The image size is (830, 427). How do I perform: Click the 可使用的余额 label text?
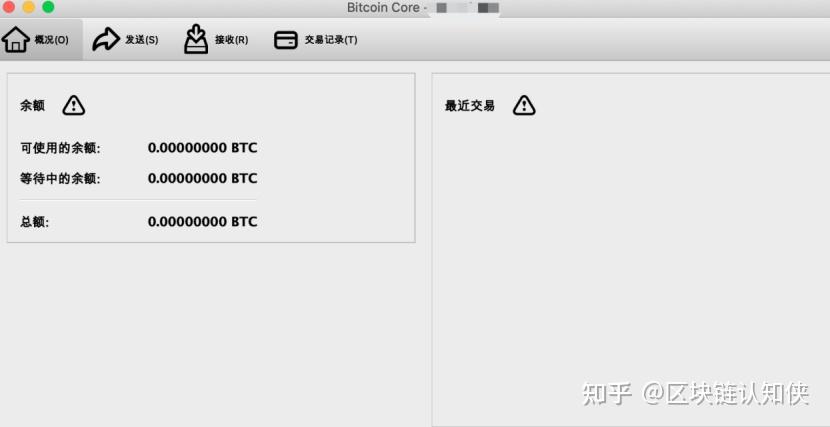[60, 148]
